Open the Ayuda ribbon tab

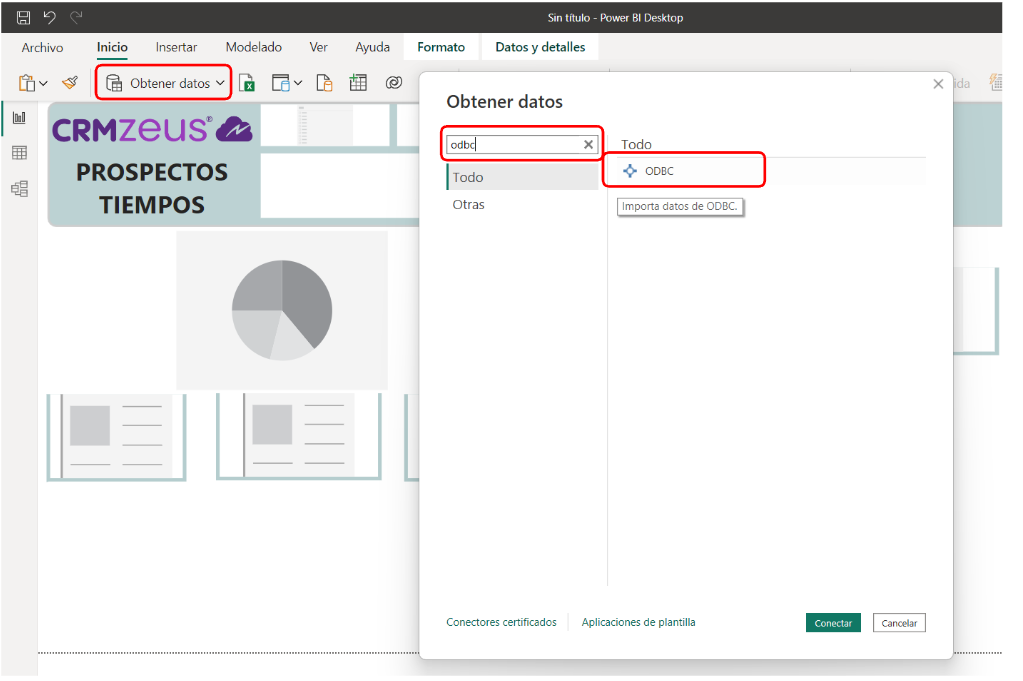pyautogui.click(x=373, y=47)
